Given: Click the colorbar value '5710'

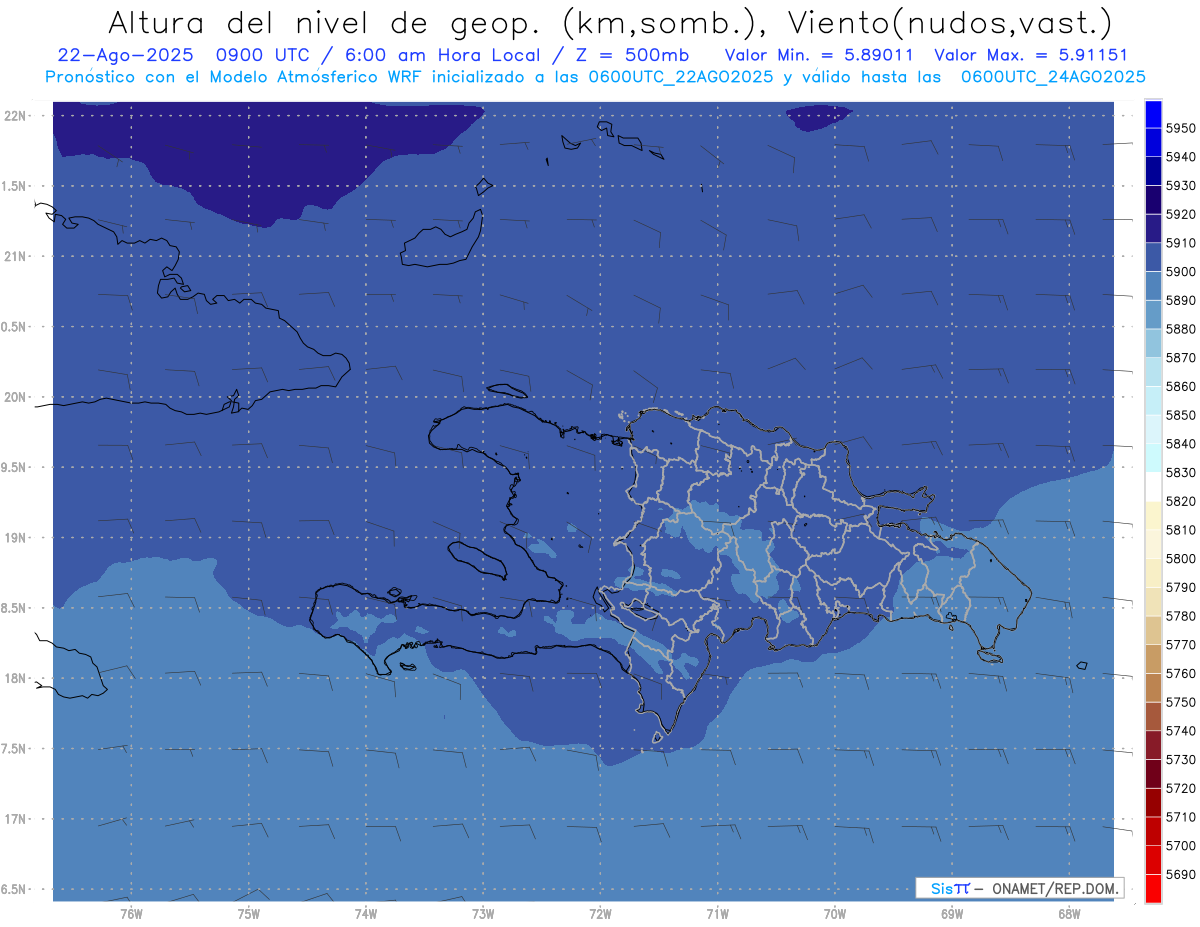Looking at the screenshot, I should click(1181, 817).
